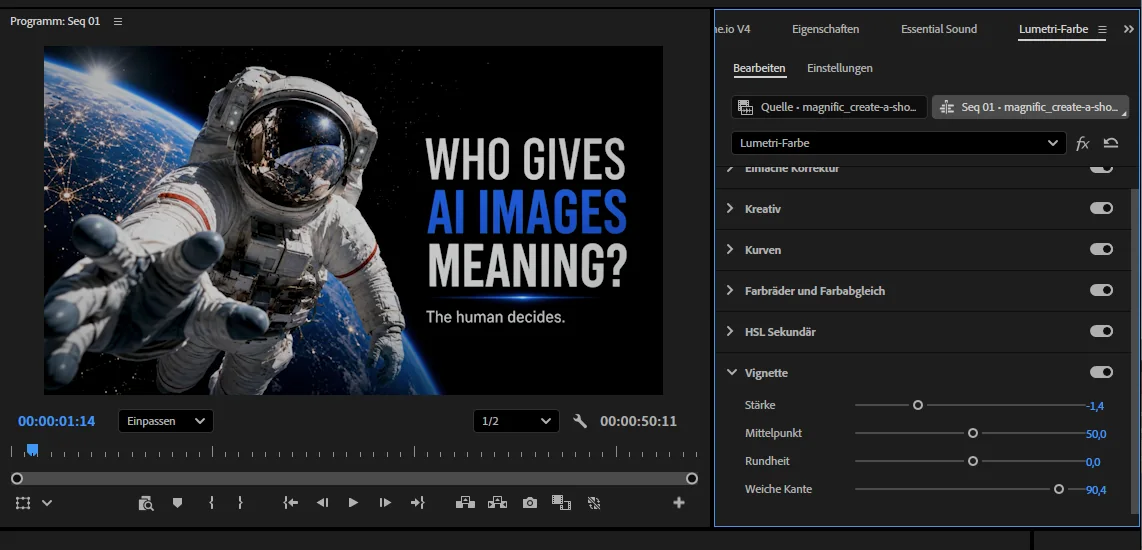Collapse the Vignette section
Image resolution: width=1142 pixels, height=550 pixels.
click(x=731, y=372)
